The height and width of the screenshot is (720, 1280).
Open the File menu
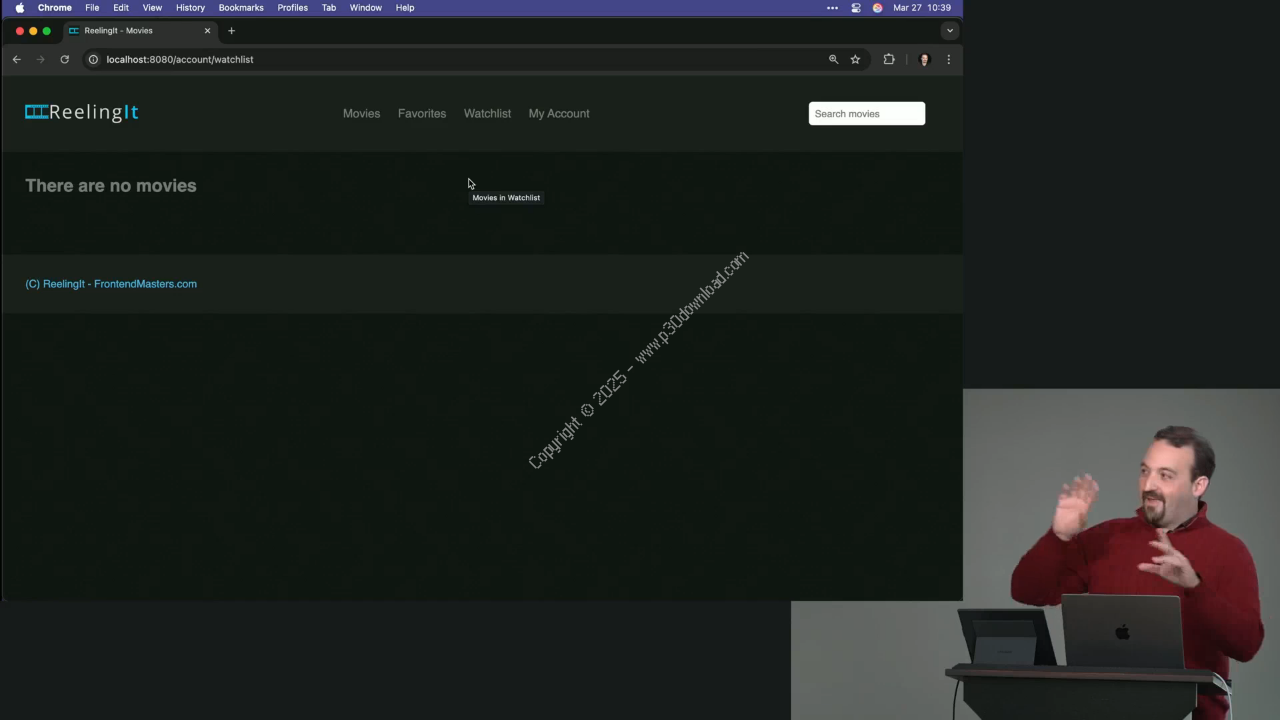(92, 7)
